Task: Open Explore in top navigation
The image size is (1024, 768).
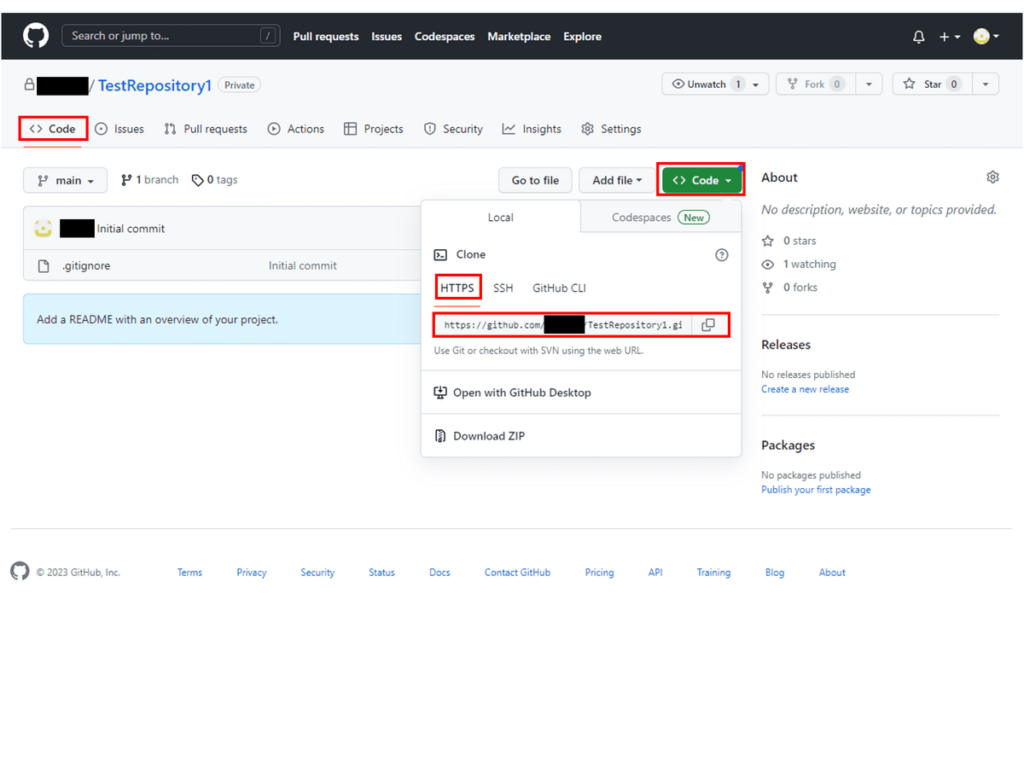Action: [583, 37]
